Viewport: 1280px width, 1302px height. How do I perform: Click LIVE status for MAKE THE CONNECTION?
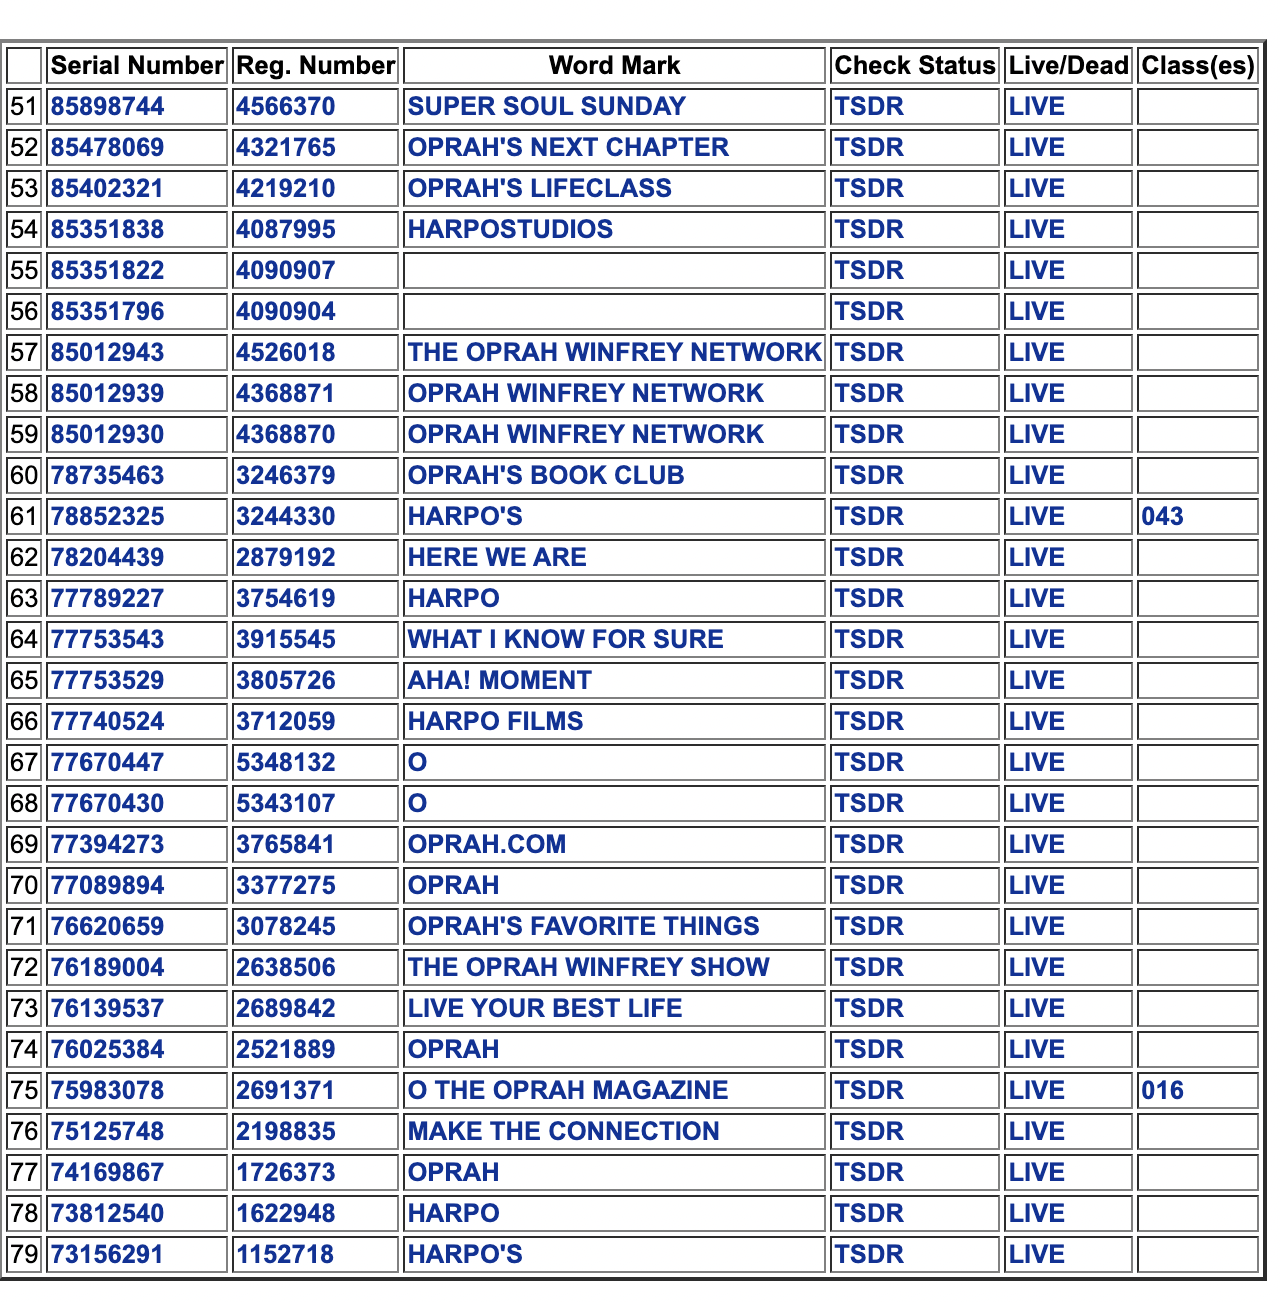(x=1037, y=1132)
